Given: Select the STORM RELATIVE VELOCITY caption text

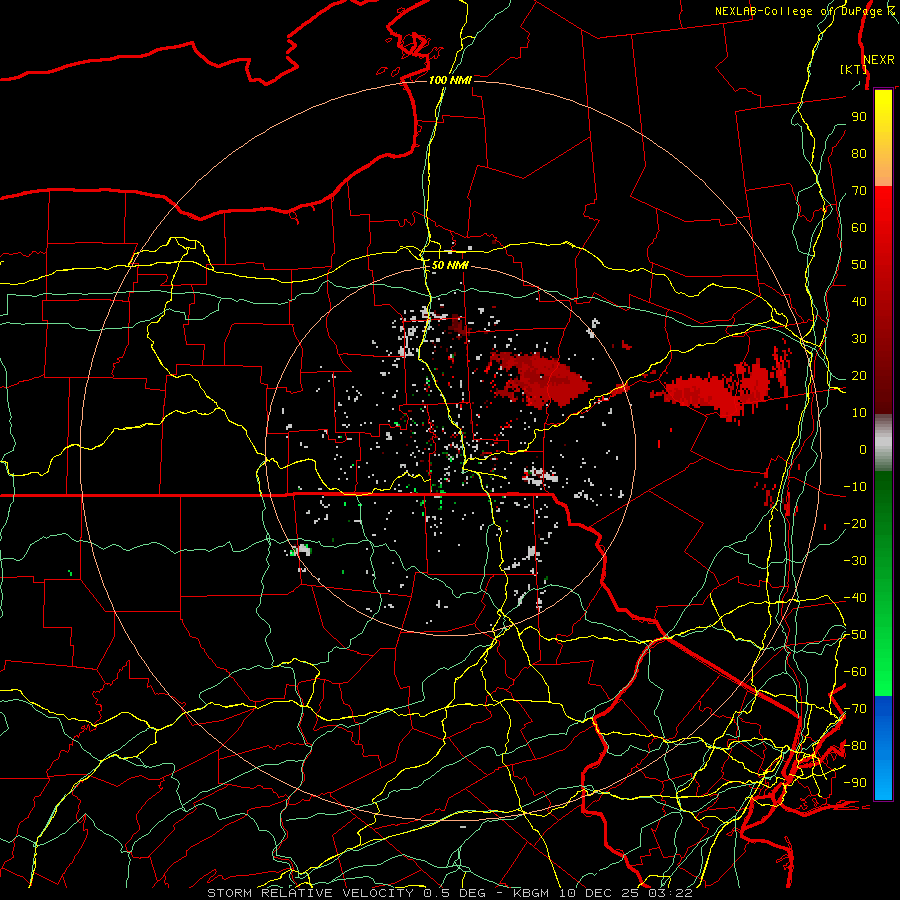Looking at the screenshot, I should pos(310,893).
